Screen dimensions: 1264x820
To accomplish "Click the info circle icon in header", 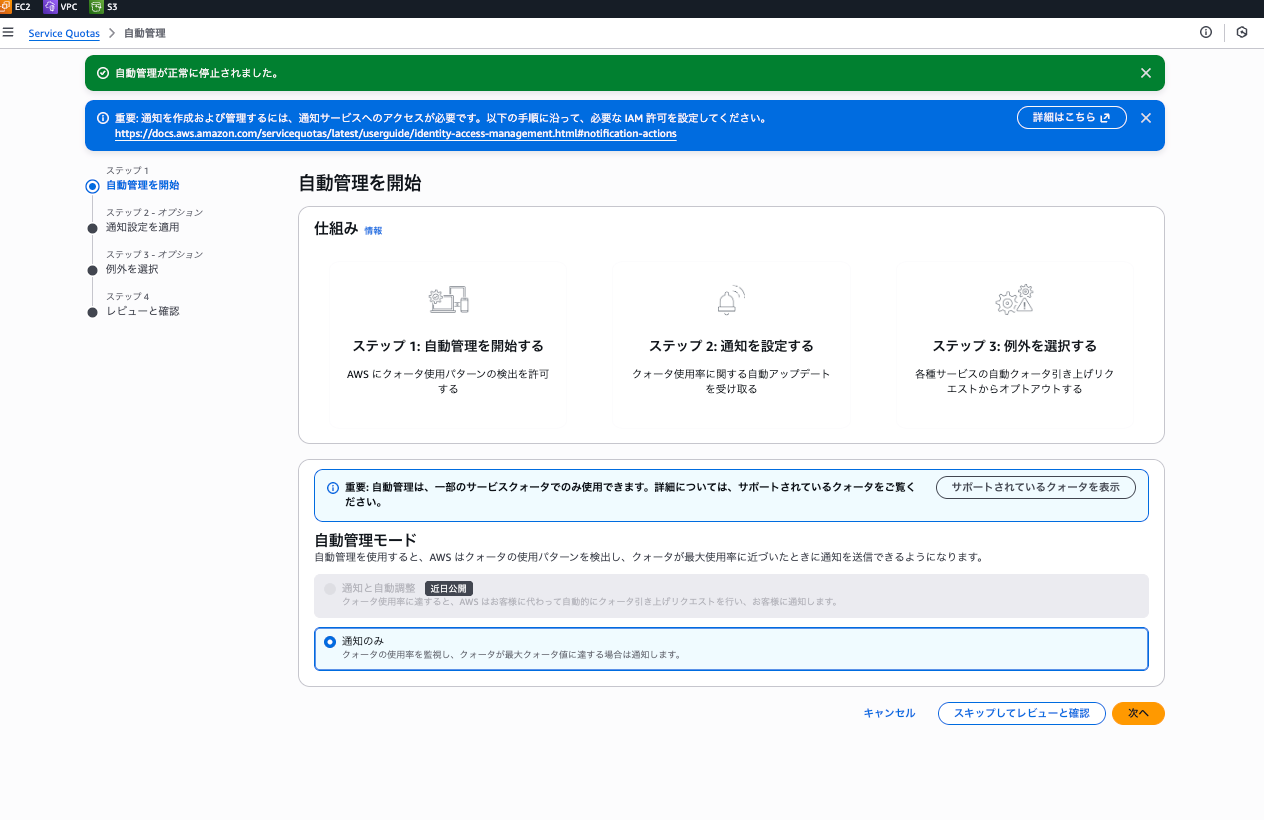I will (x=1206, y=32).
